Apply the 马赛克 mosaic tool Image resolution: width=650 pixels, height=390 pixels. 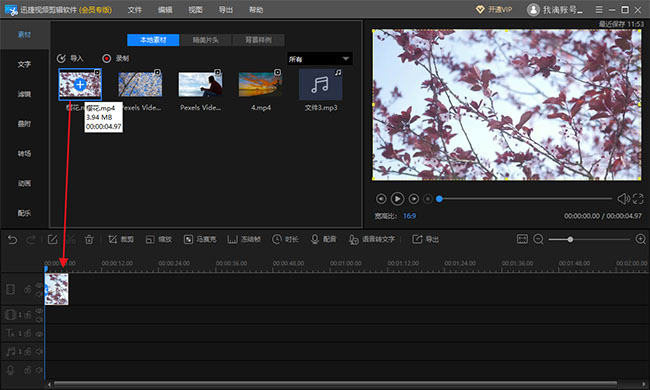coord(200,240)
